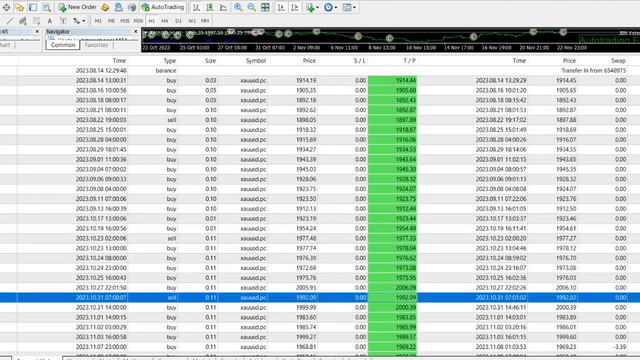The height and width of the screenshot is (360, 640).
Task: Open the arrows objects dropdown
Action: click(84, 20)
